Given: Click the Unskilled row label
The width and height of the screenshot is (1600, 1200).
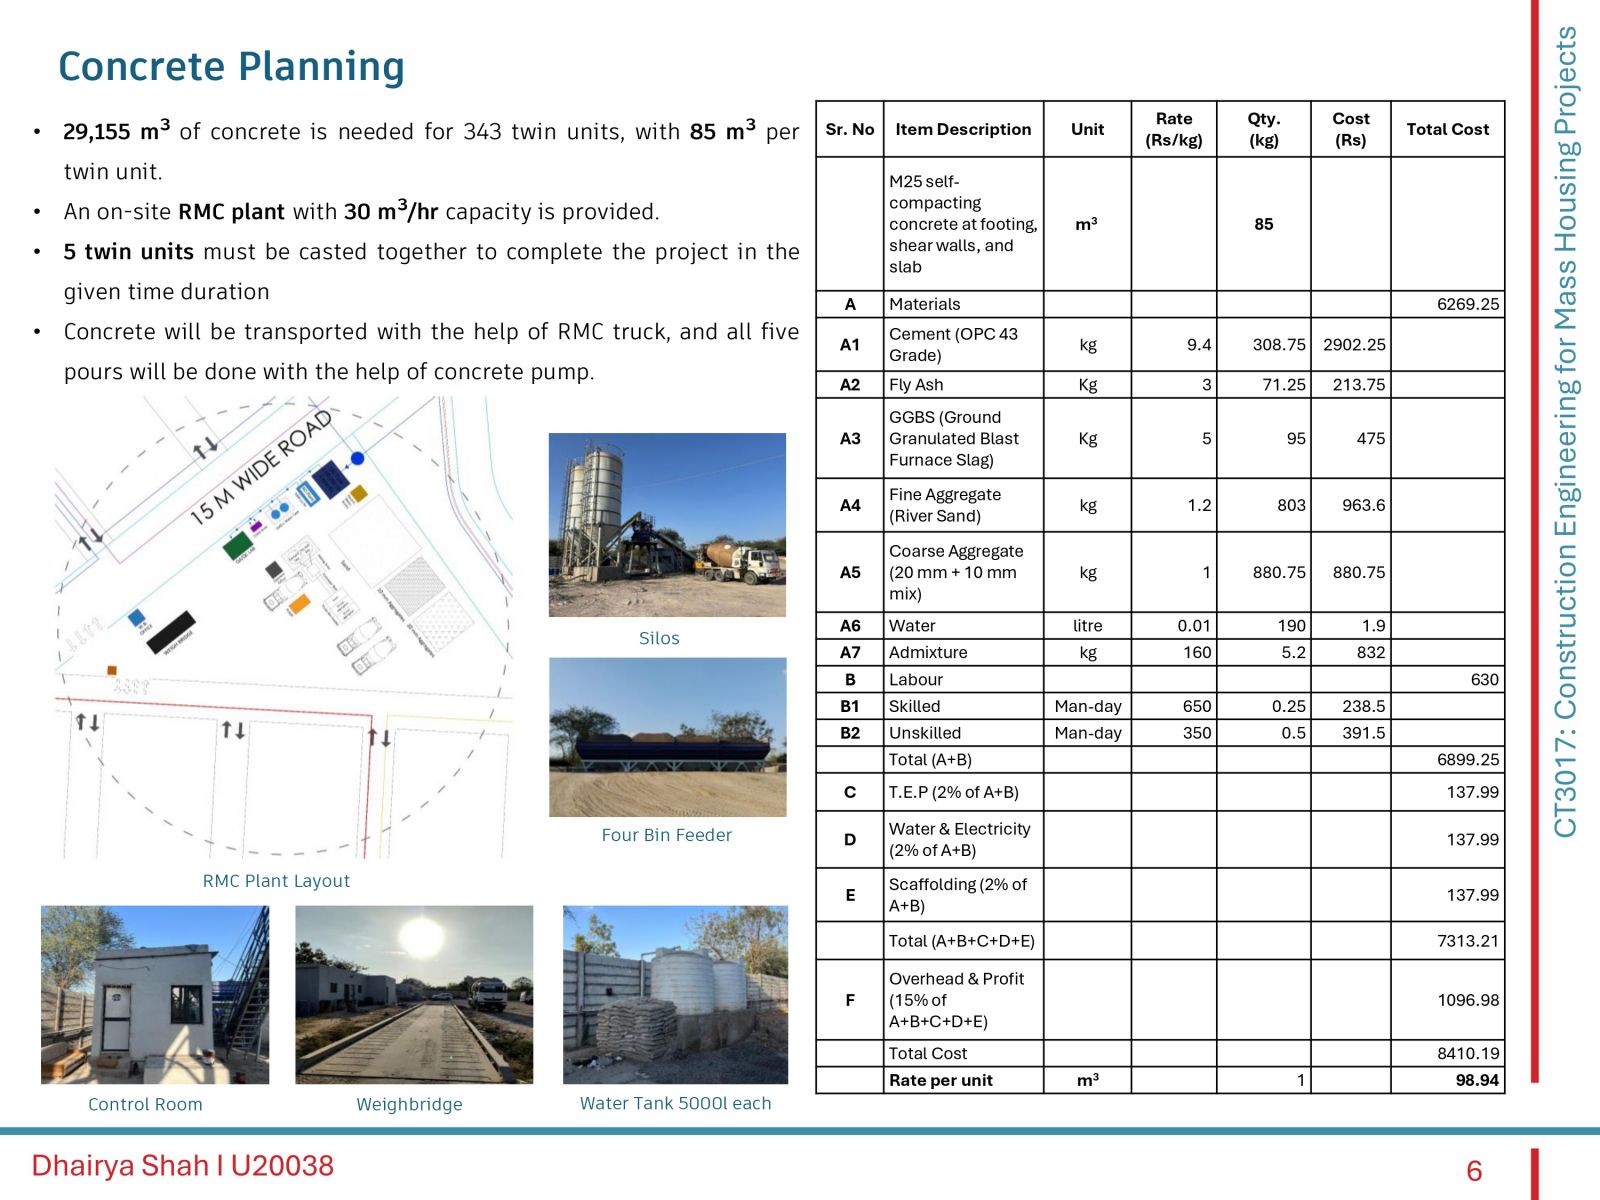Looking at the screenshot, I should click(925, 733).
